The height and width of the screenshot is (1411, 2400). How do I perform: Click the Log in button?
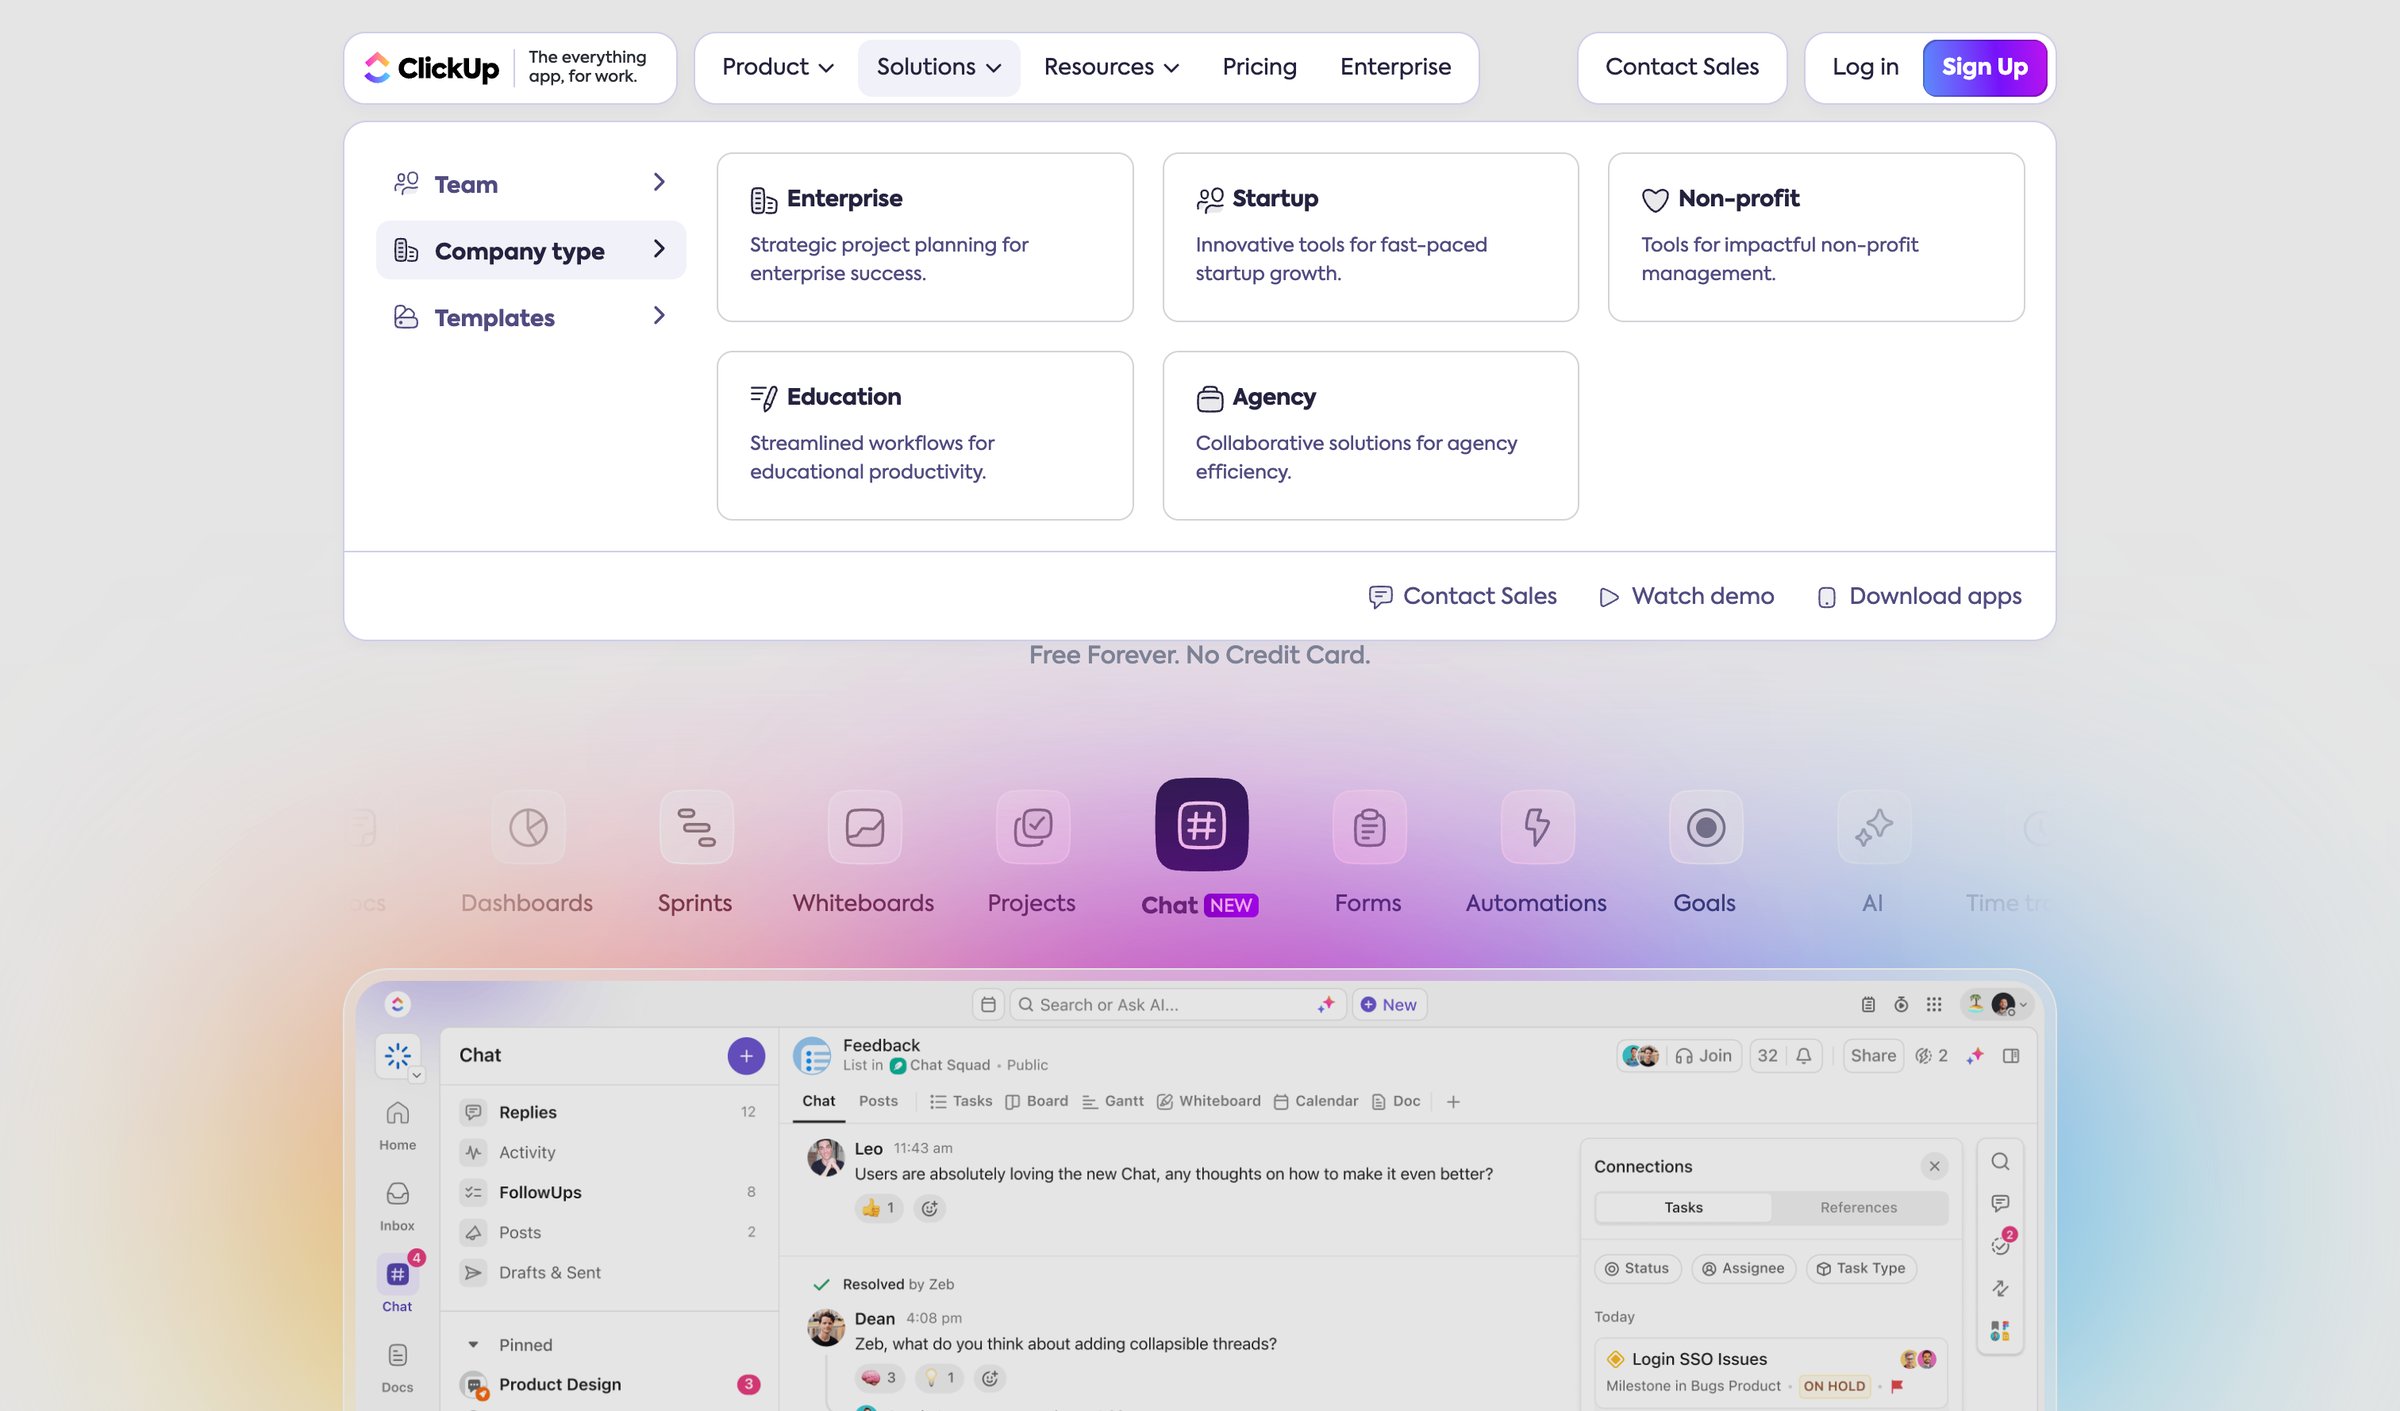pyautogui.click(x=1865, y=67)
